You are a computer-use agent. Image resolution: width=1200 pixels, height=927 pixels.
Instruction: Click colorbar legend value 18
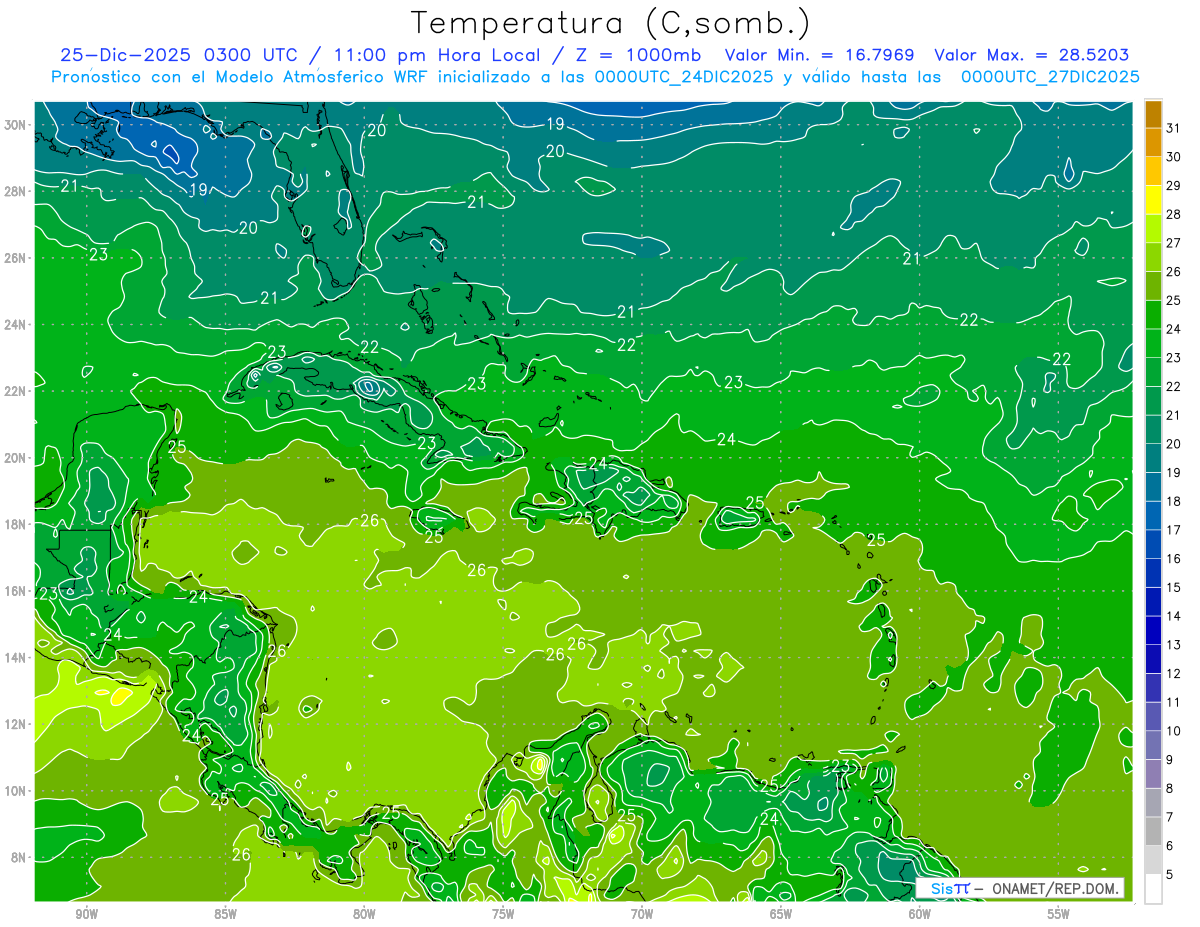tap(1174, 501)
